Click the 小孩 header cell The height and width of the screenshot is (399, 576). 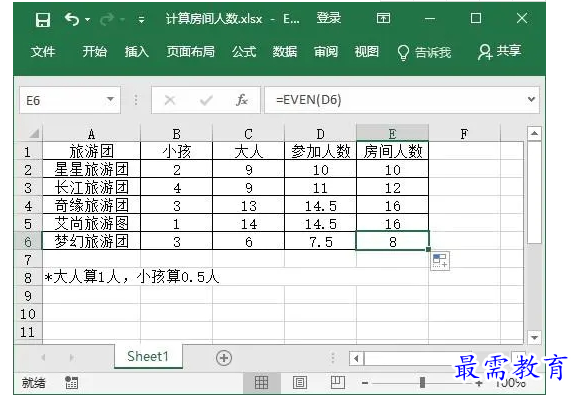point(176,151)
